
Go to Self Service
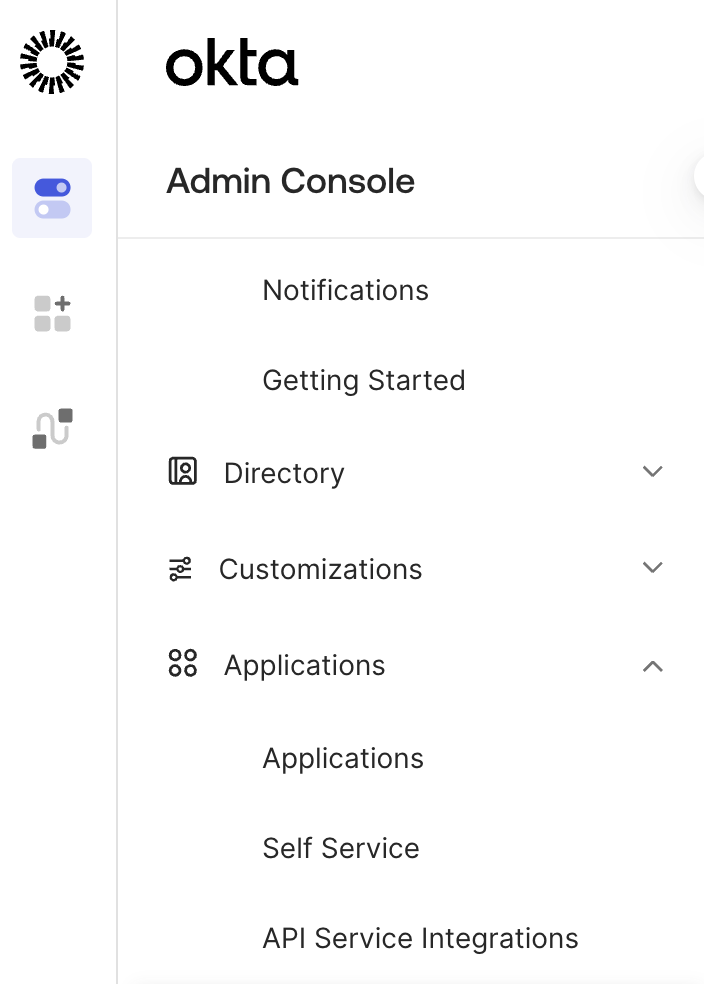coord(341,848)
